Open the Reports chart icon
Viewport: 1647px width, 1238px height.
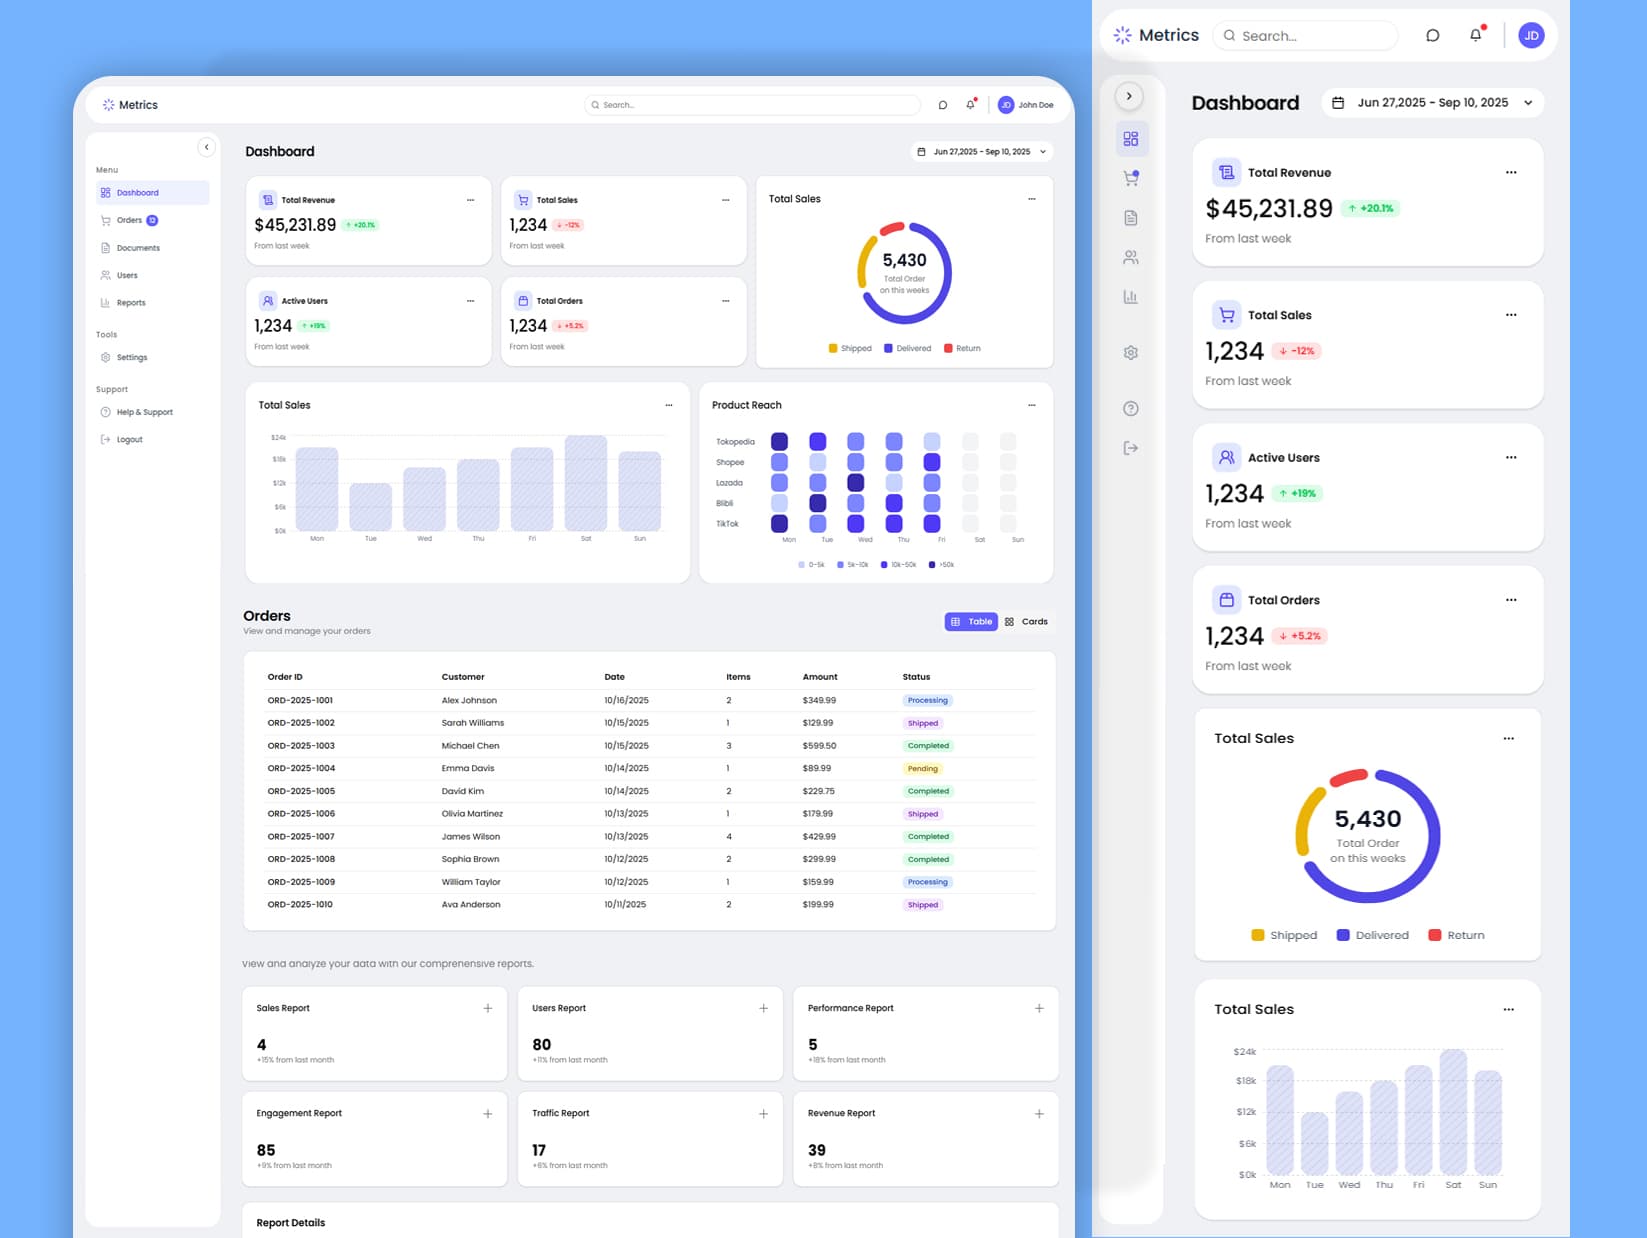click(x=1131, y=297)
